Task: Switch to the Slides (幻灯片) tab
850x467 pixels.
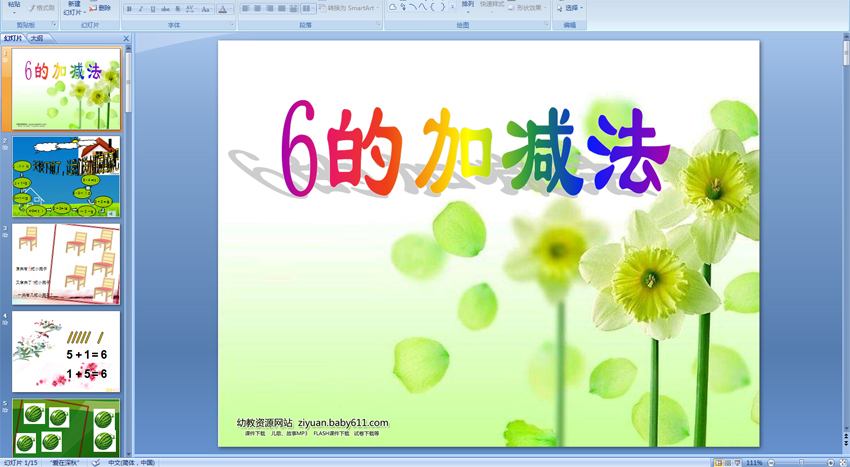Action: (13, 38)
